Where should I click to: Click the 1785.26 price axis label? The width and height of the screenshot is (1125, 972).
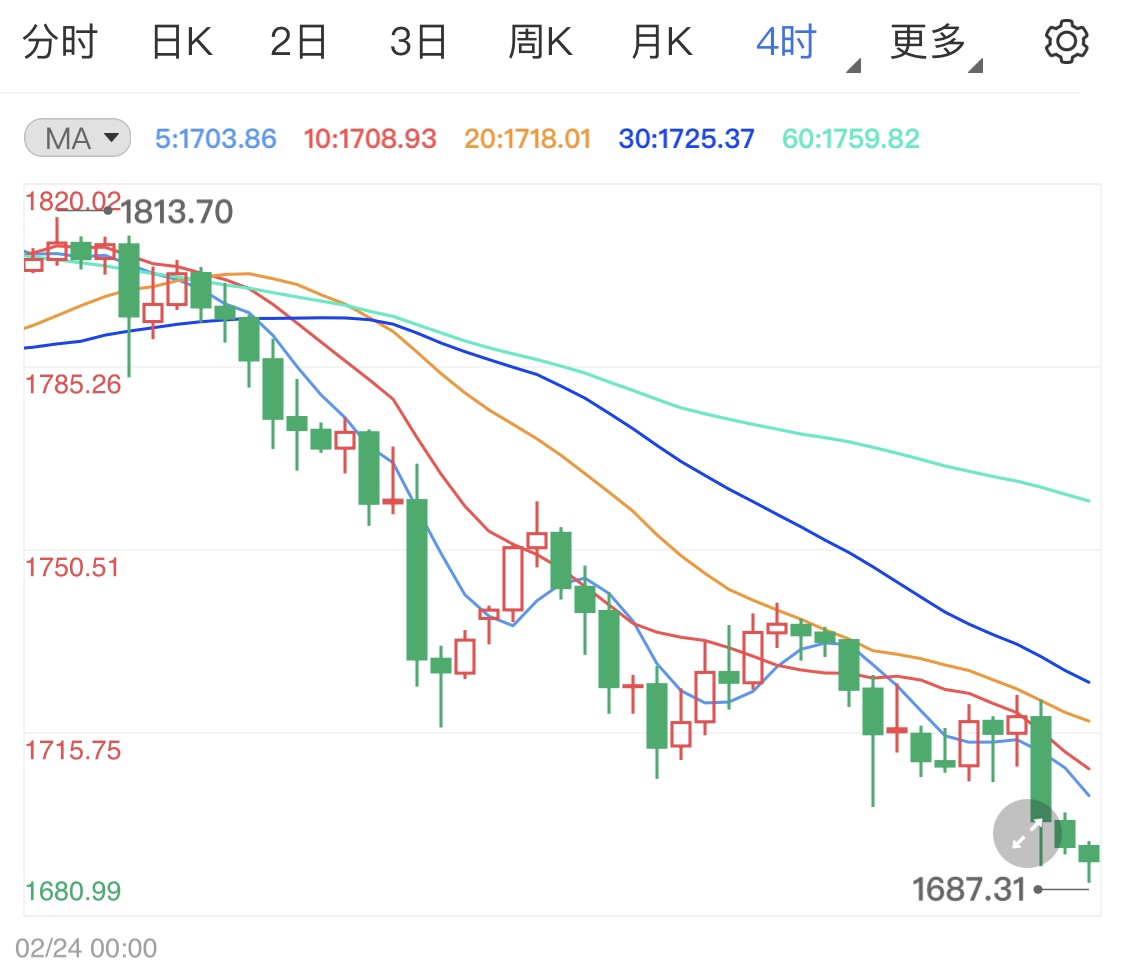(72, 384)
